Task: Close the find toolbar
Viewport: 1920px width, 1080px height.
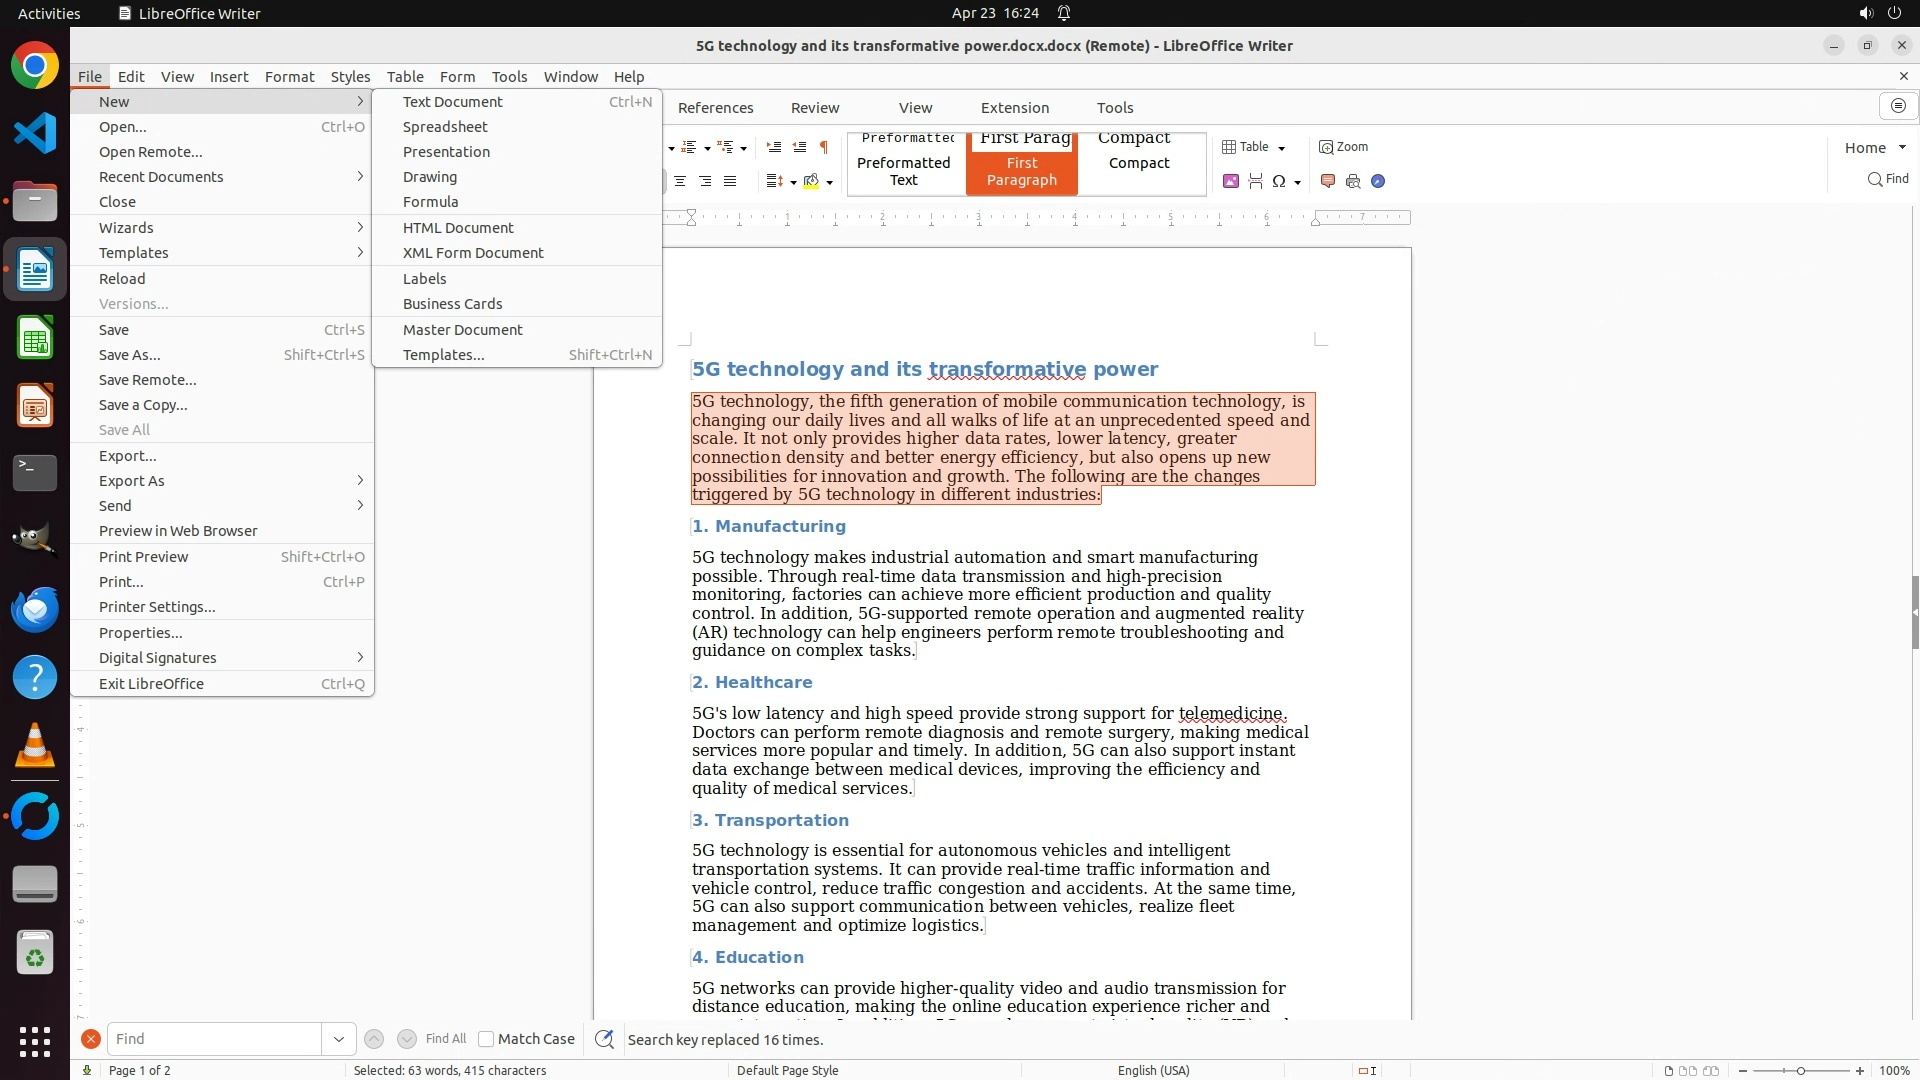Action: coord(91,1039)
